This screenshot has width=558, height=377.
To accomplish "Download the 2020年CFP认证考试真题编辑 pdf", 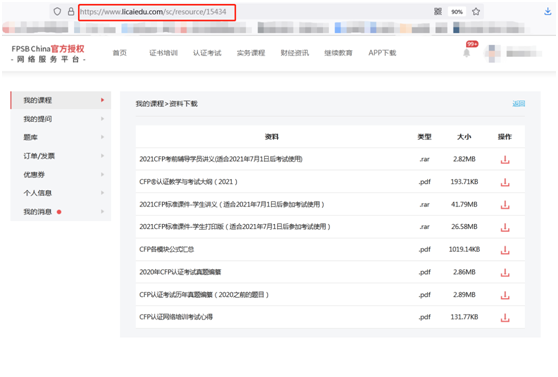I will click(505, 273).
